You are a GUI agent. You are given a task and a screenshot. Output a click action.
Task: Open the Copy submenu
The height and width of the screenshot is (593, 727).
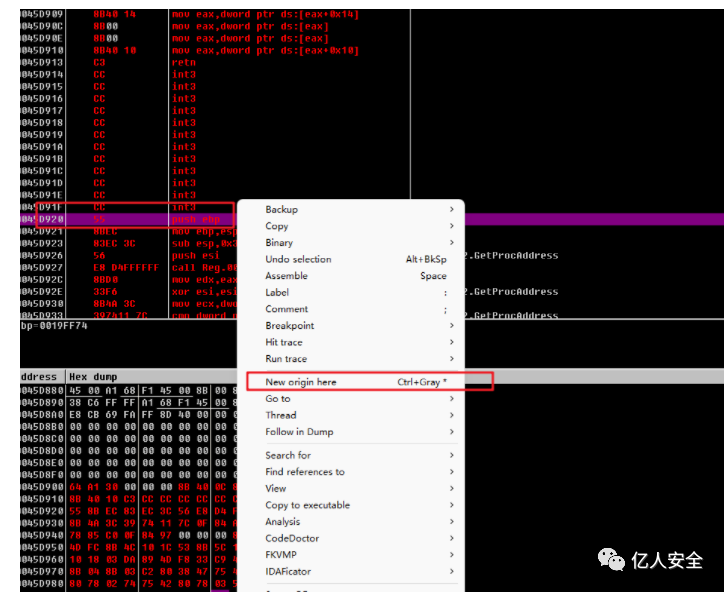pos(351,226)
